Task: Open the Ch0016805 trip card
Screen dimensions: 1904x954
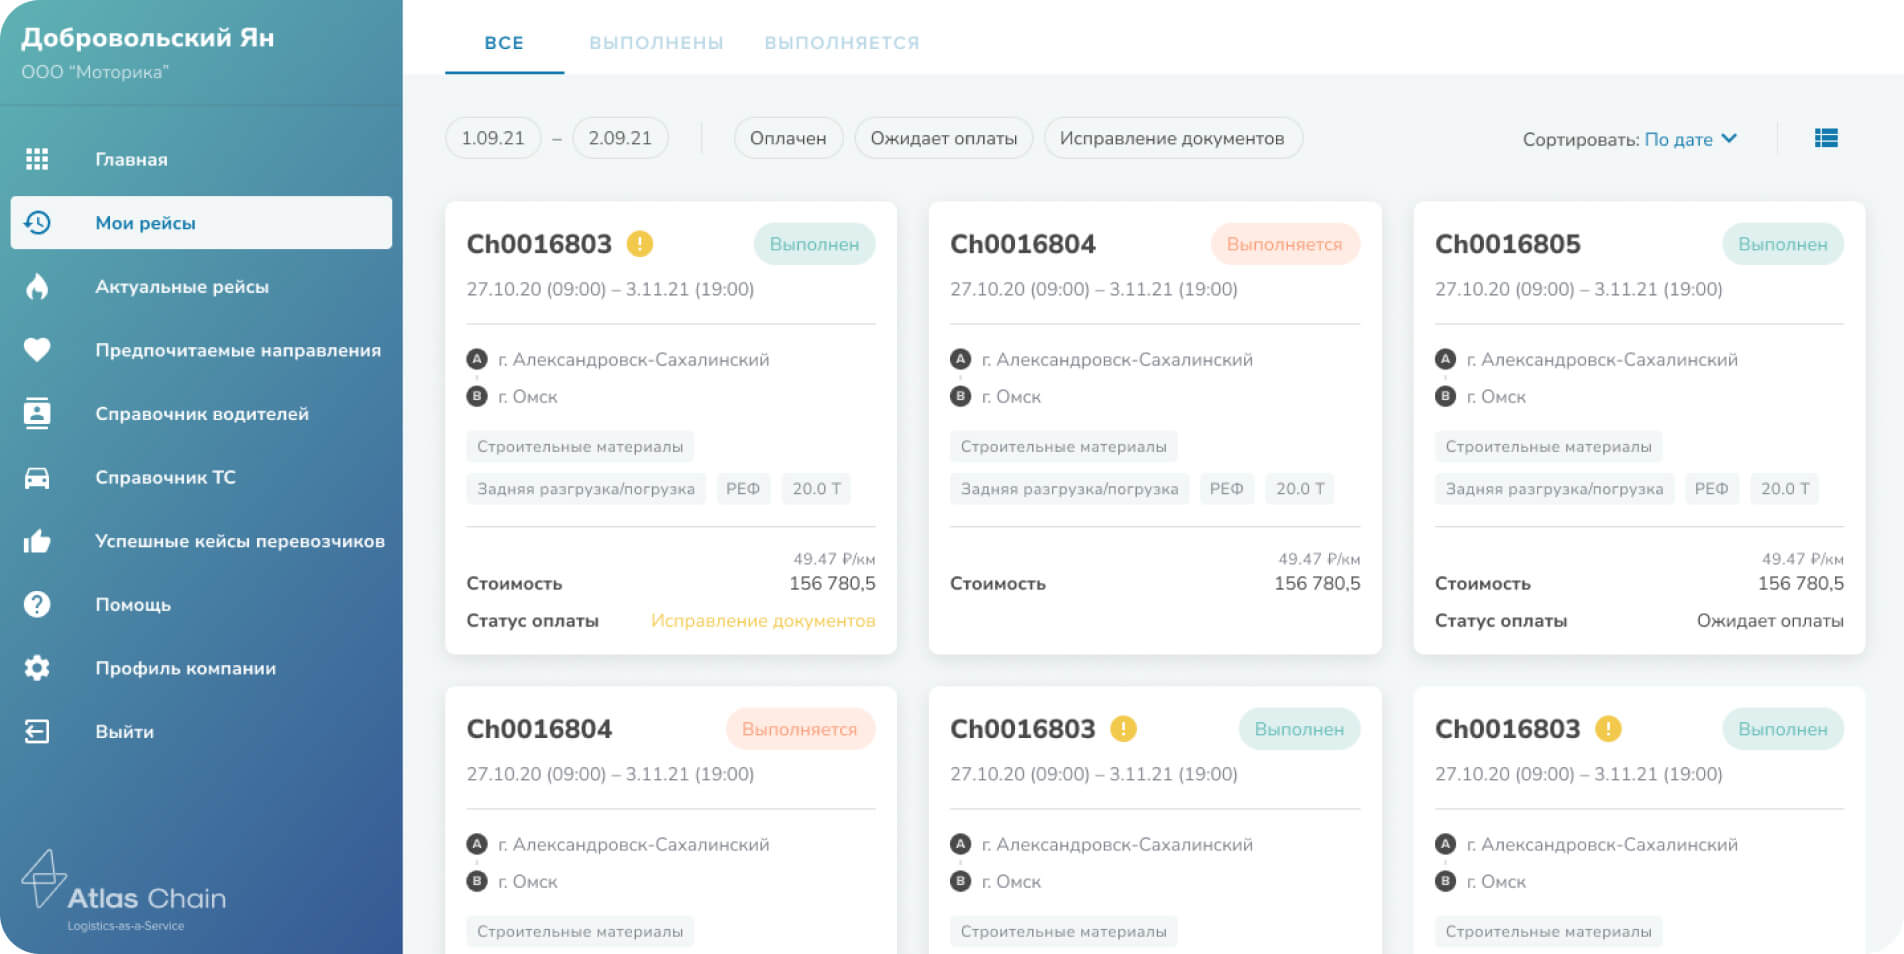Action: coord(1507,244)
